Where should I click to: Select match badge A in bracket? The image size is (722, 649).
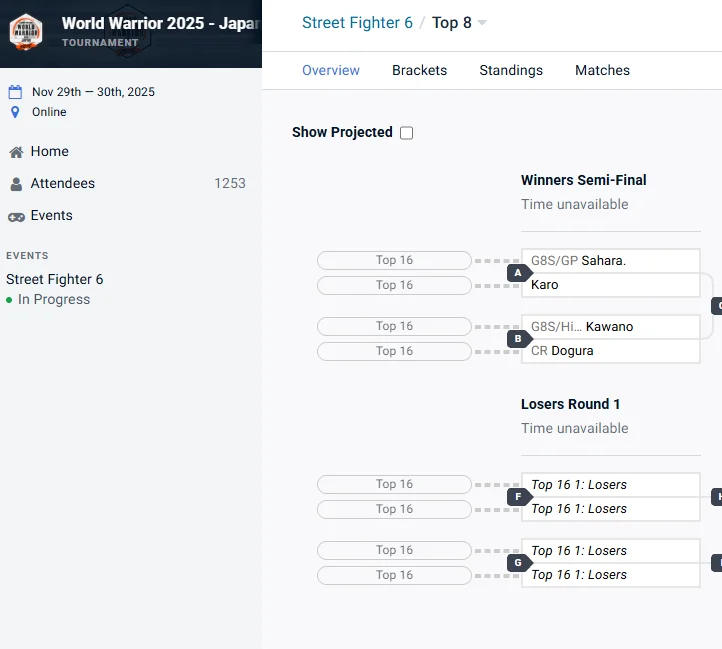[518, 273]
